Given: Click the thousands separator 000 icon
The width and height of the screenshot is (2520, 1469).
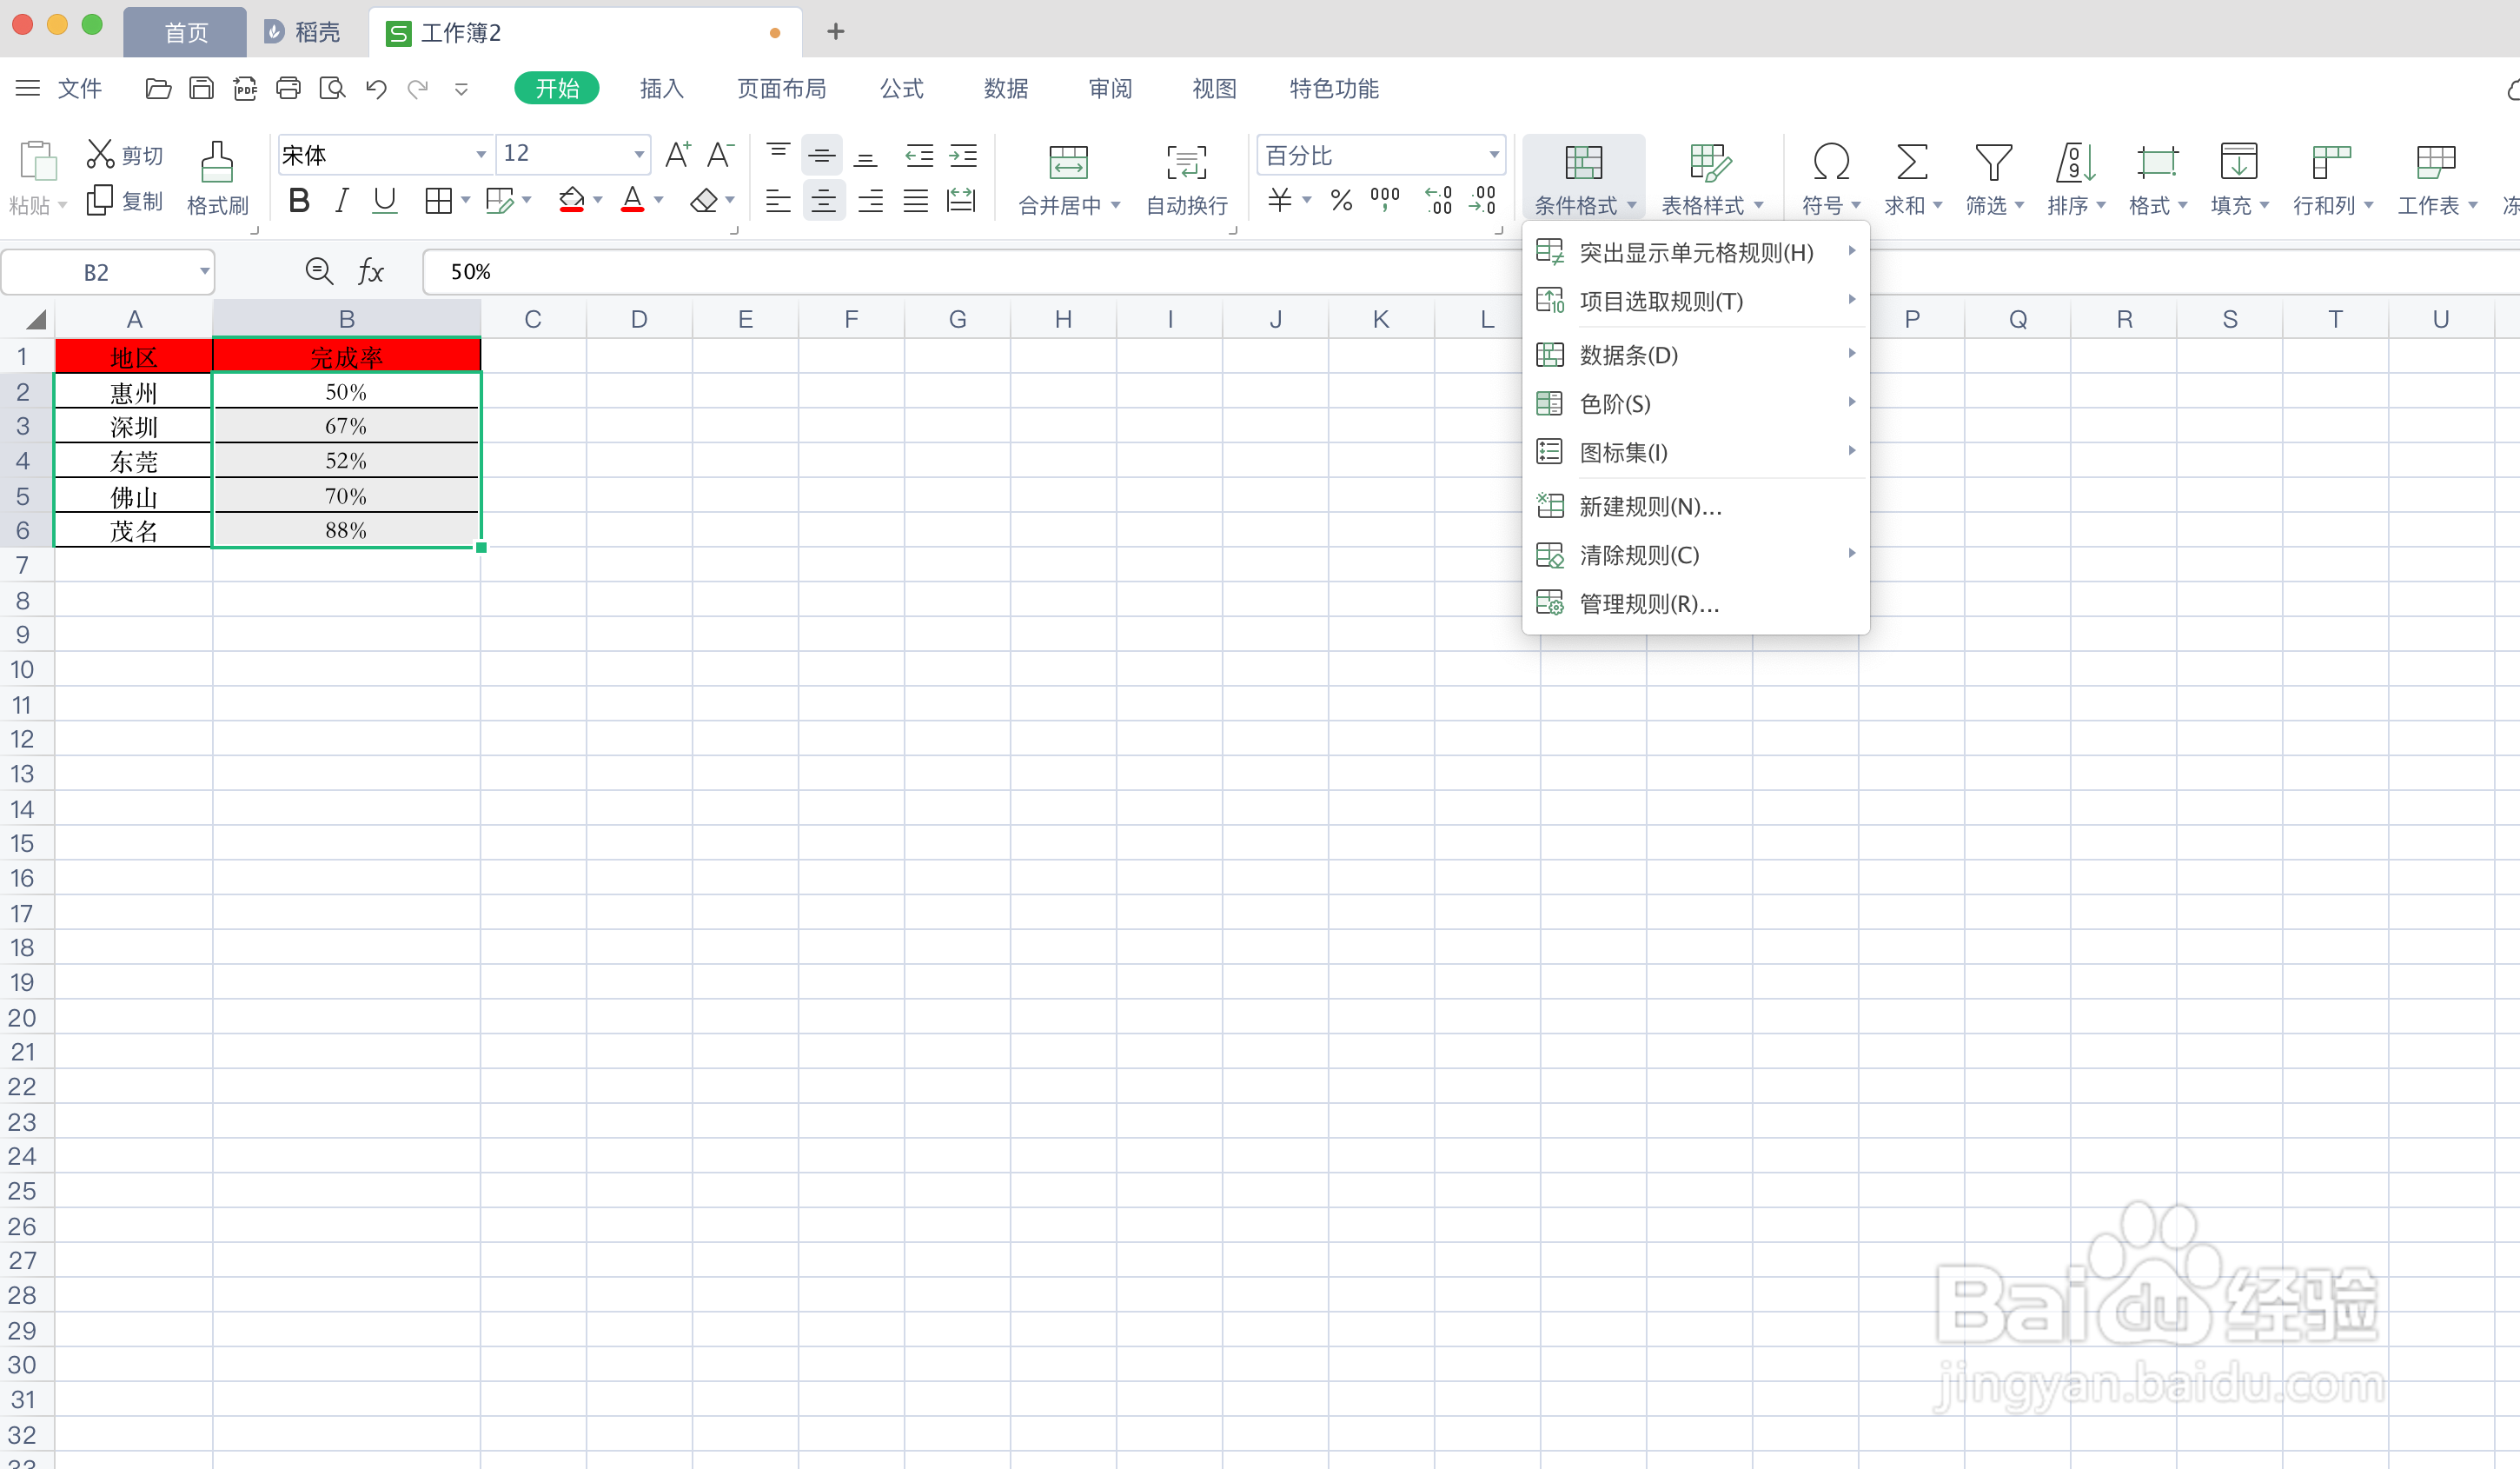Looking at the screenshot, I should (1385, 200).
